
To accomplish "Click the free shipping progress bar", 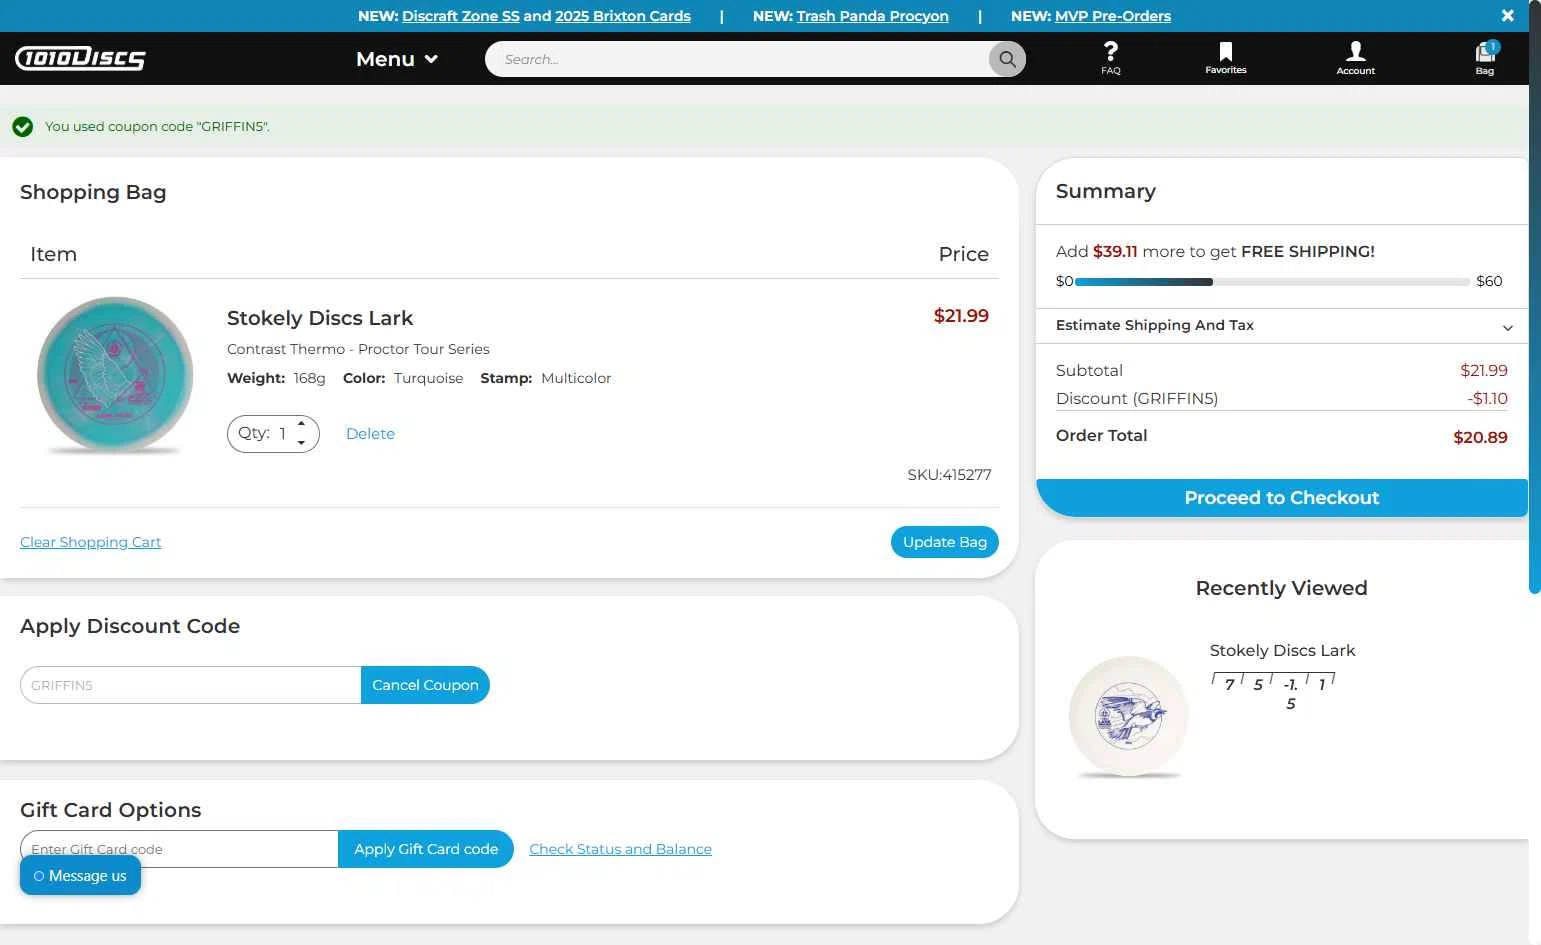I will point(1272,282).
